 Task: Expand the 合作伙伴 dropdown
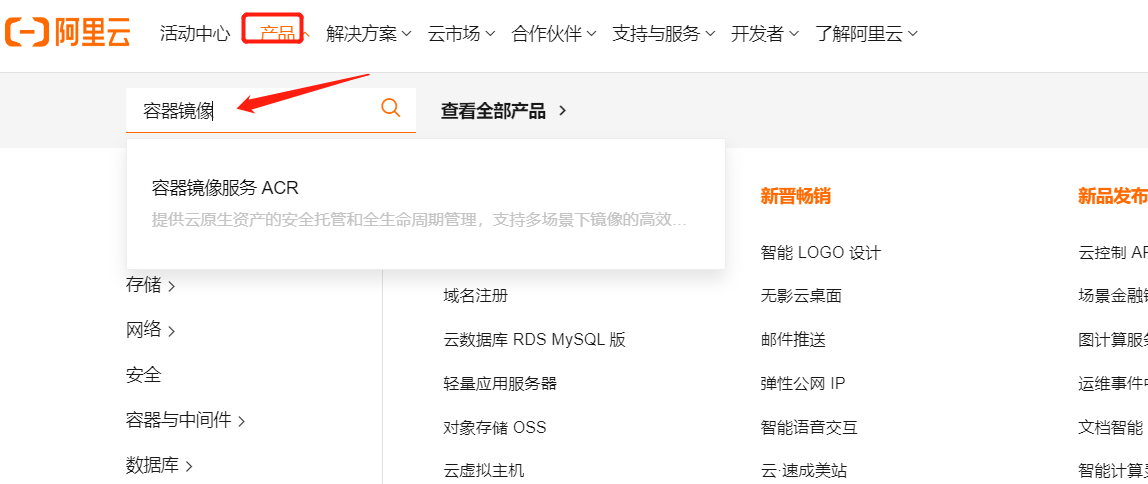click(x=554, y=34)
